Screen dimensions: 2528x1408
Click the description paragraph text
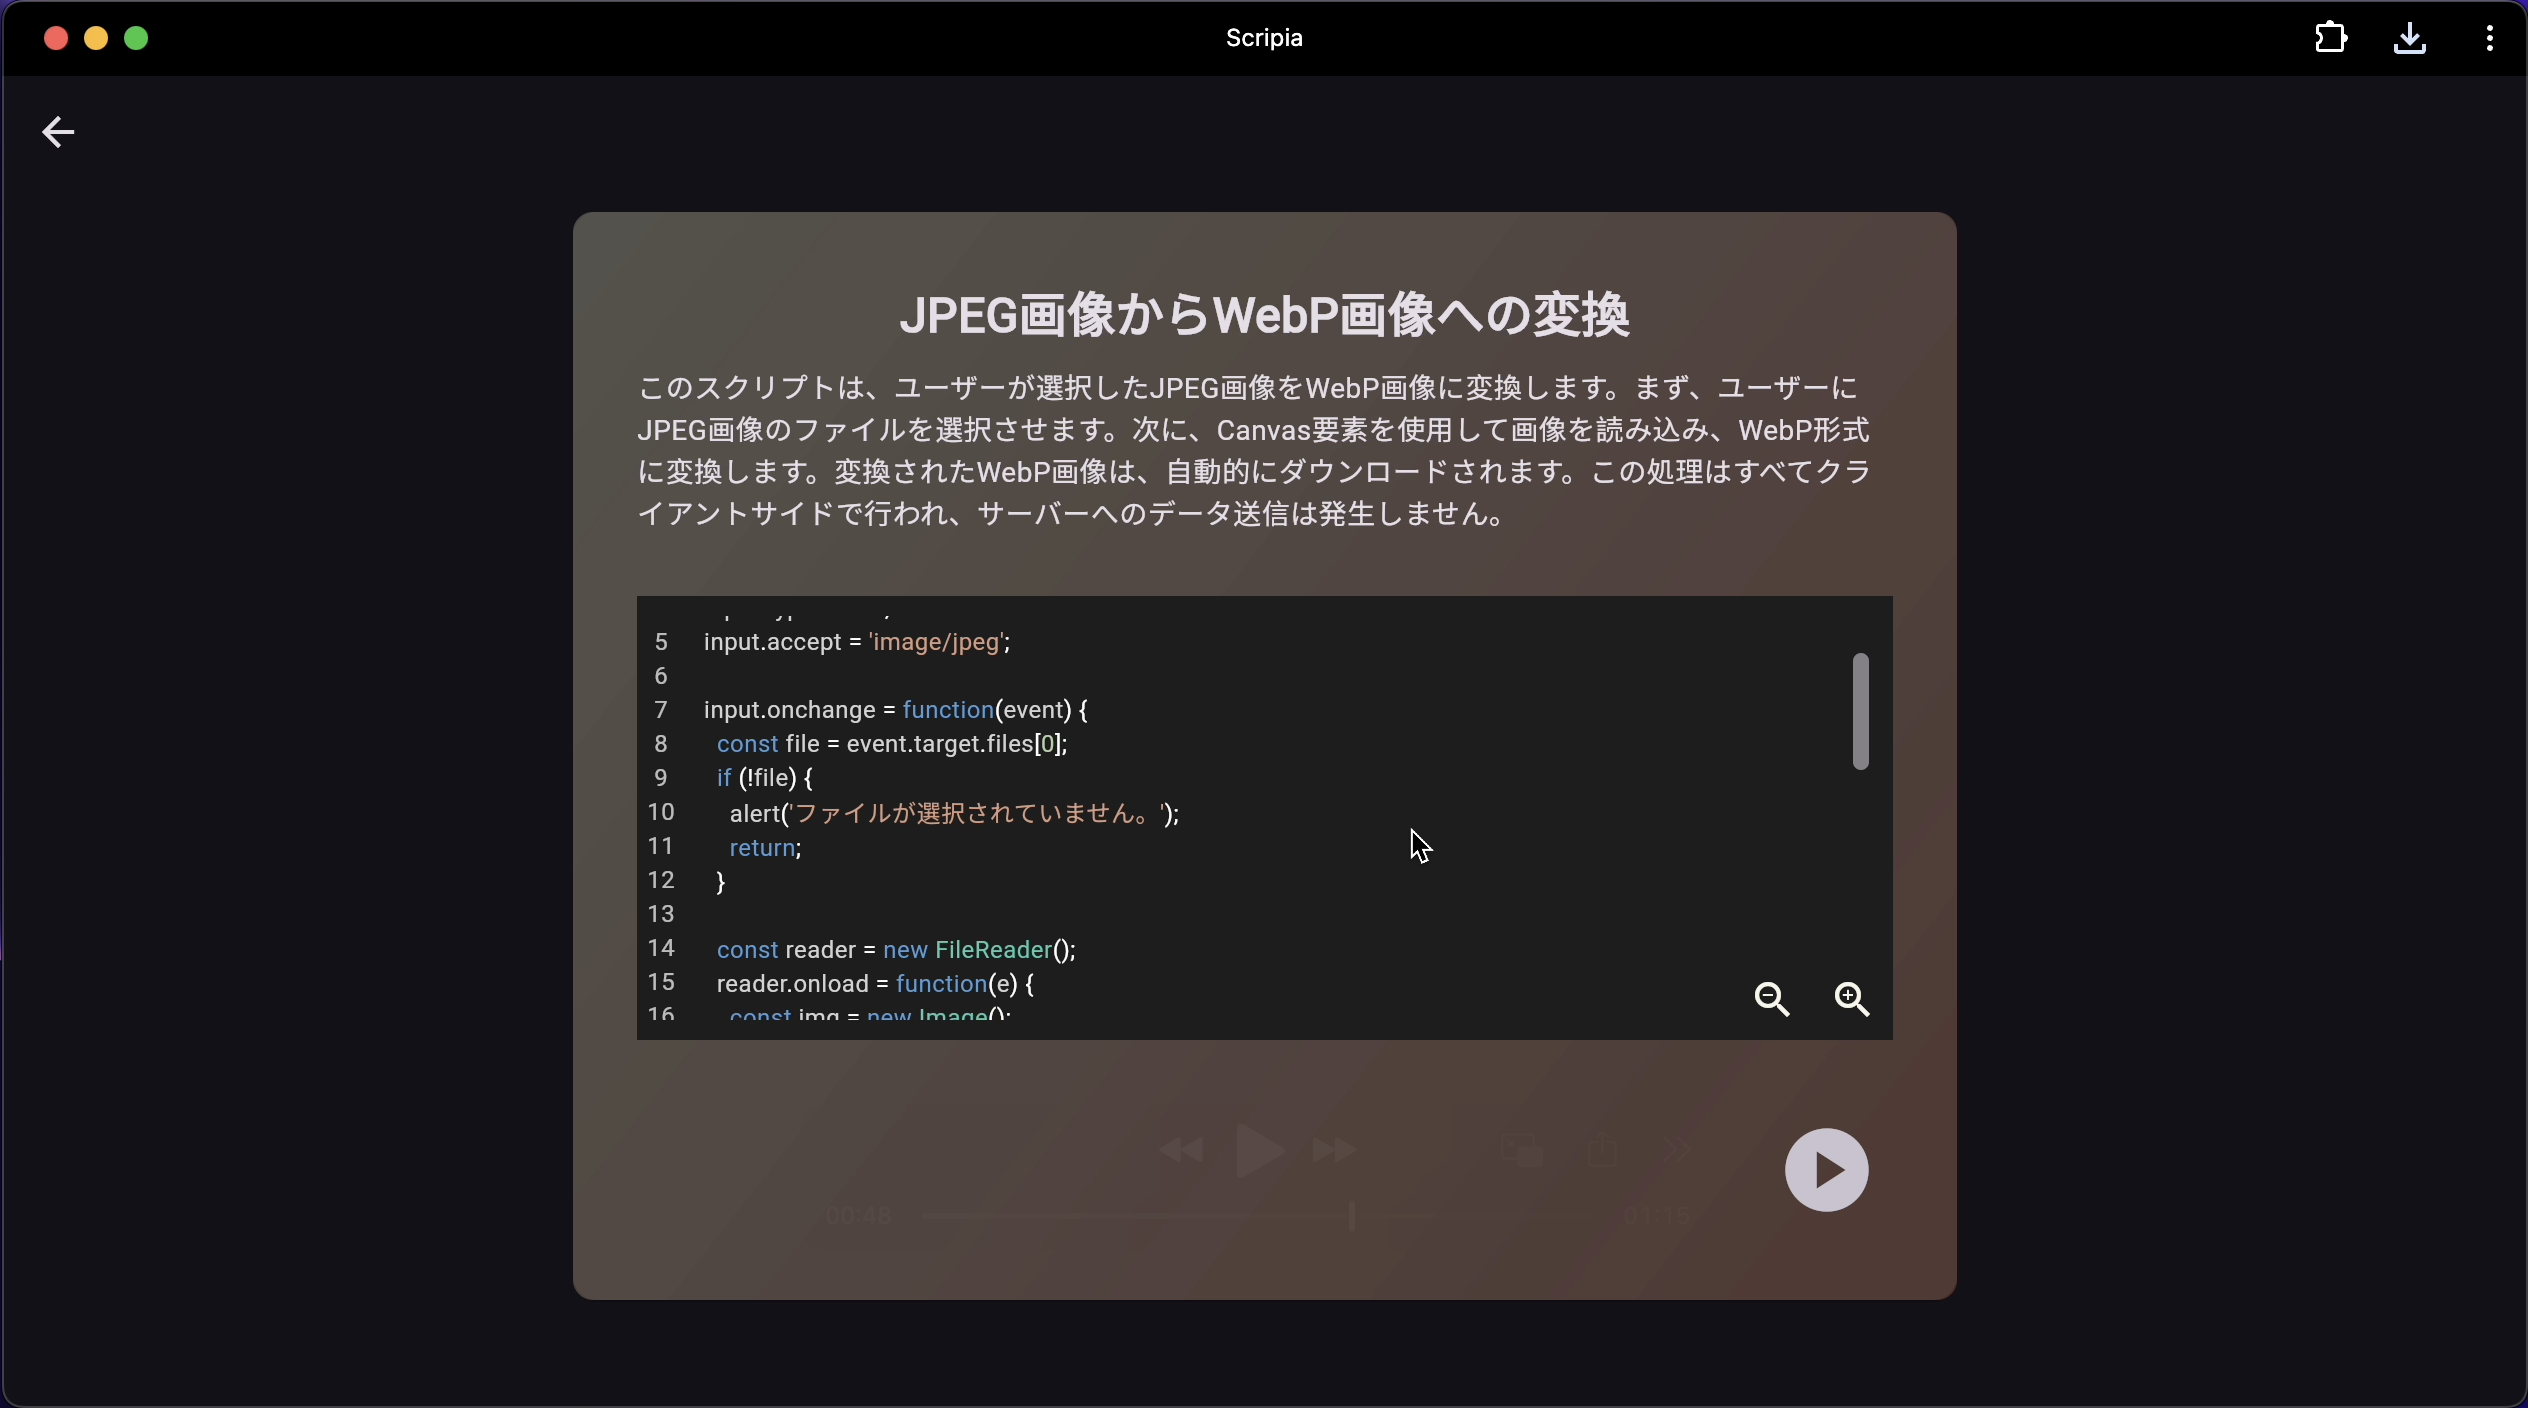[x=1254, y=451]
